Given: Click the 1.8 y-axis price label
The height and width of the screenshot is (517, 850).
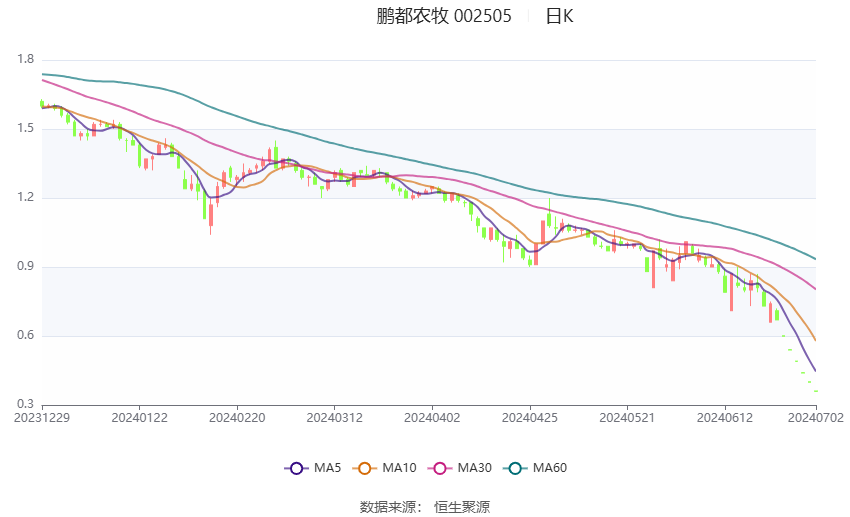Looking at the screenshot, I should 25,59.
